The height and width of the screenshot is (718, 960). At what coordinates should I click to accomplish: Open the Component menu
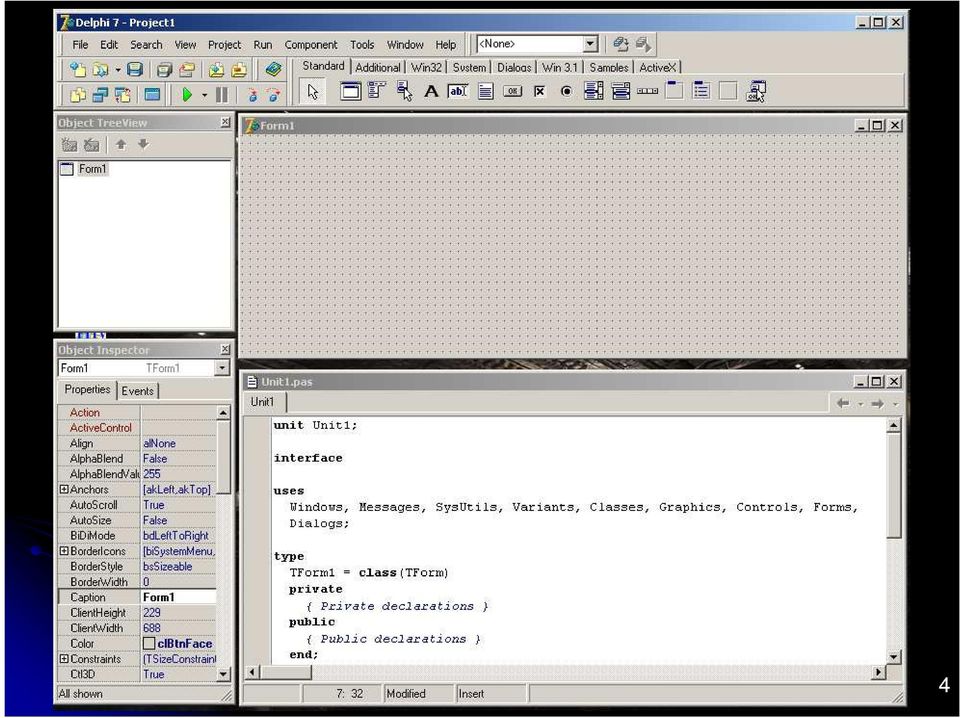pyautogui.click(x=310, y=45)
